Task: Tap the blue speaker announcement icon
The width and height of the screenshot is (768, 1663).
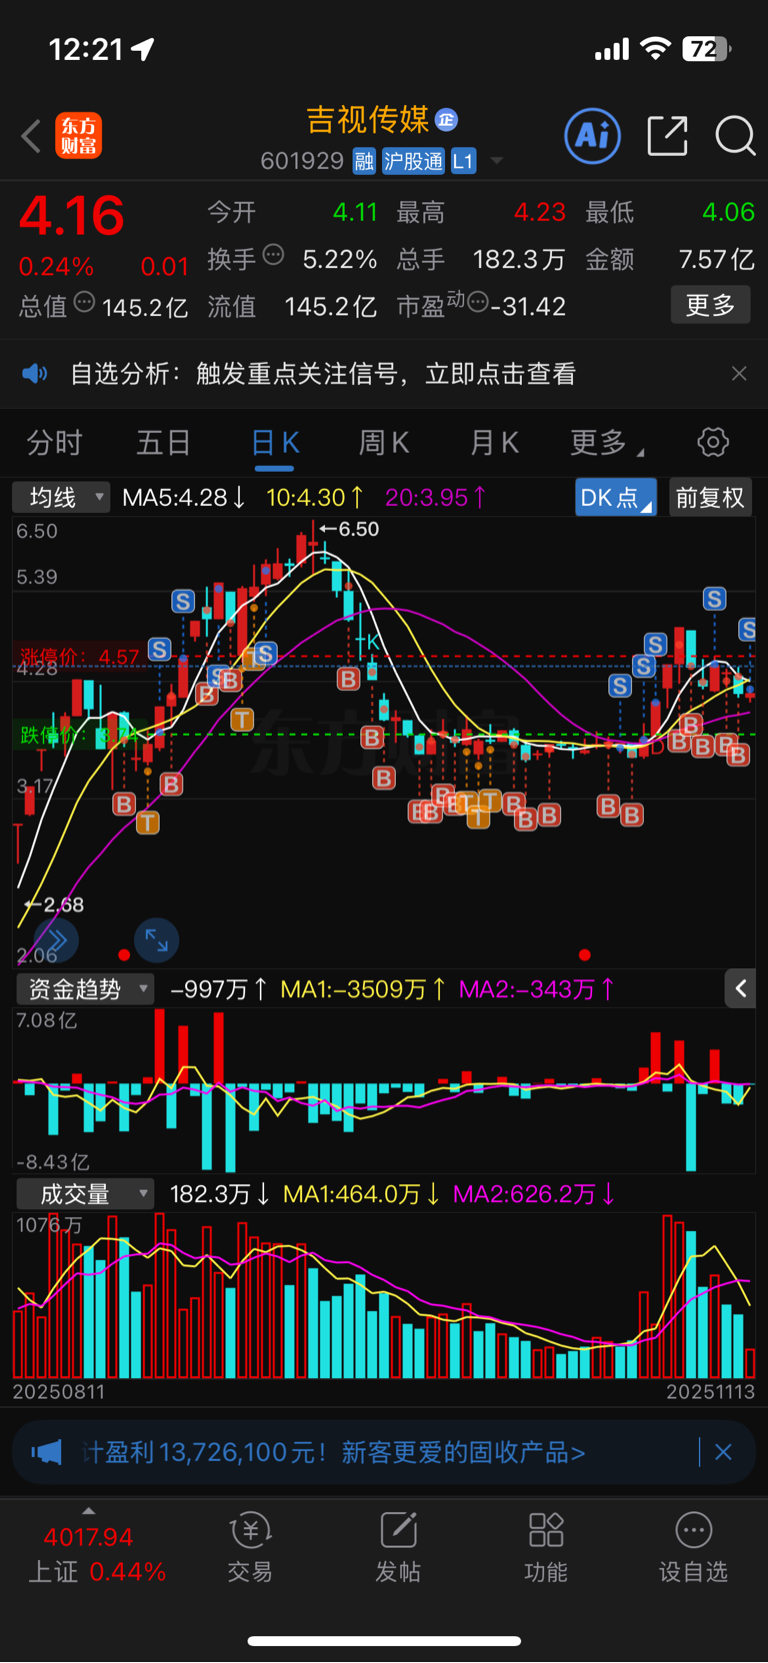Action: [x=35, y=374]
